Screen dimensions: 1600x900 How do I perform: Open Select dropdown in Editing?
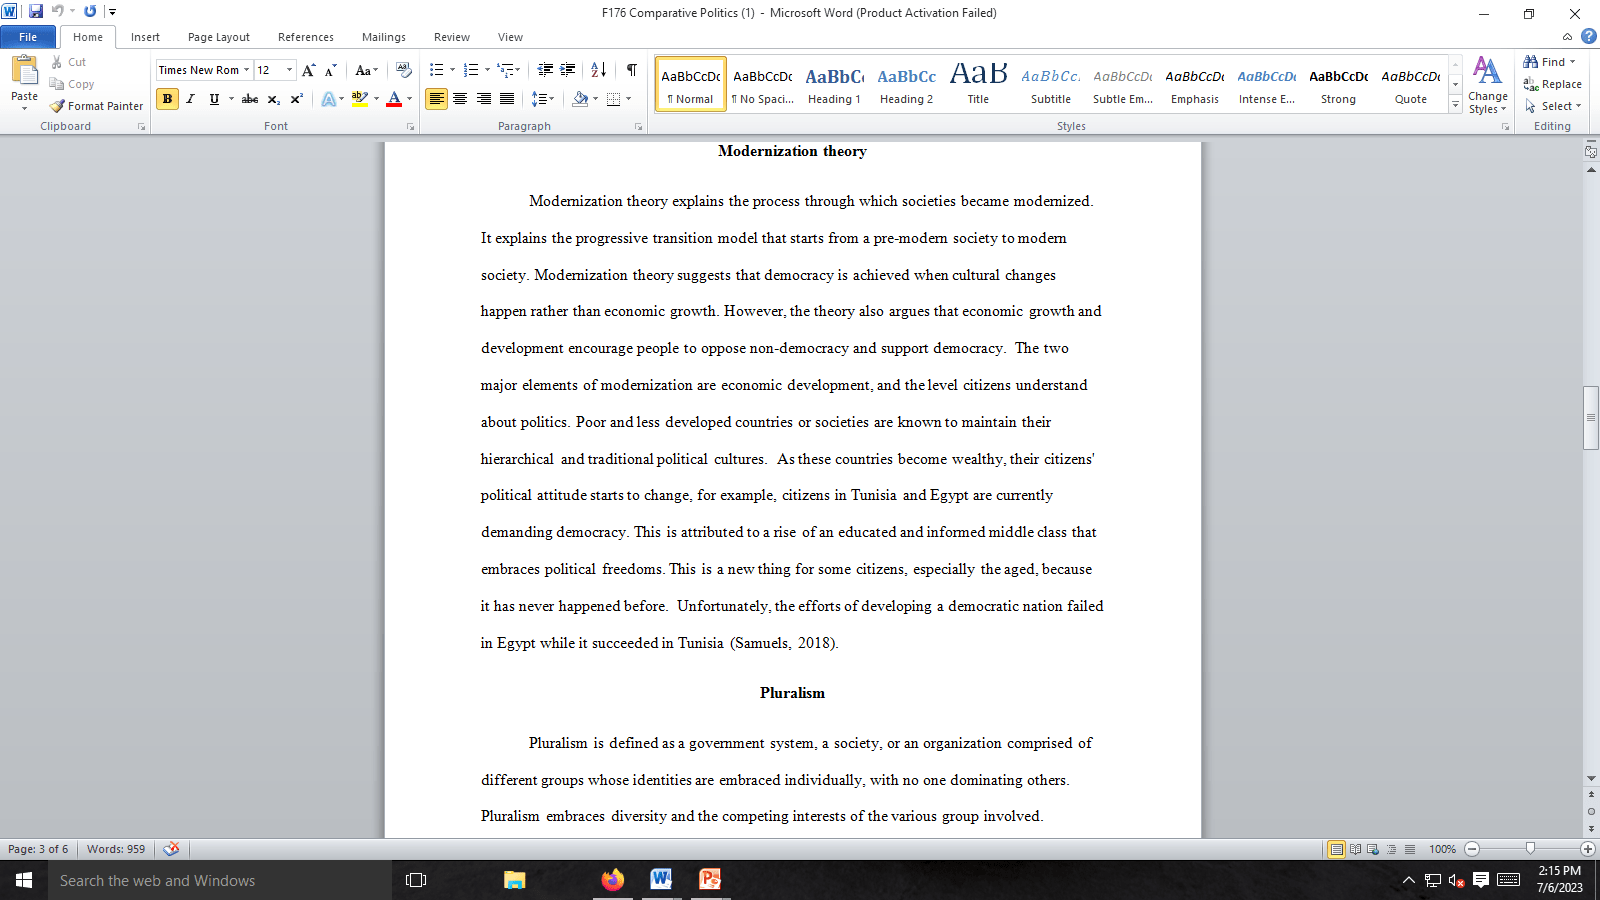tap(1553, 106)
